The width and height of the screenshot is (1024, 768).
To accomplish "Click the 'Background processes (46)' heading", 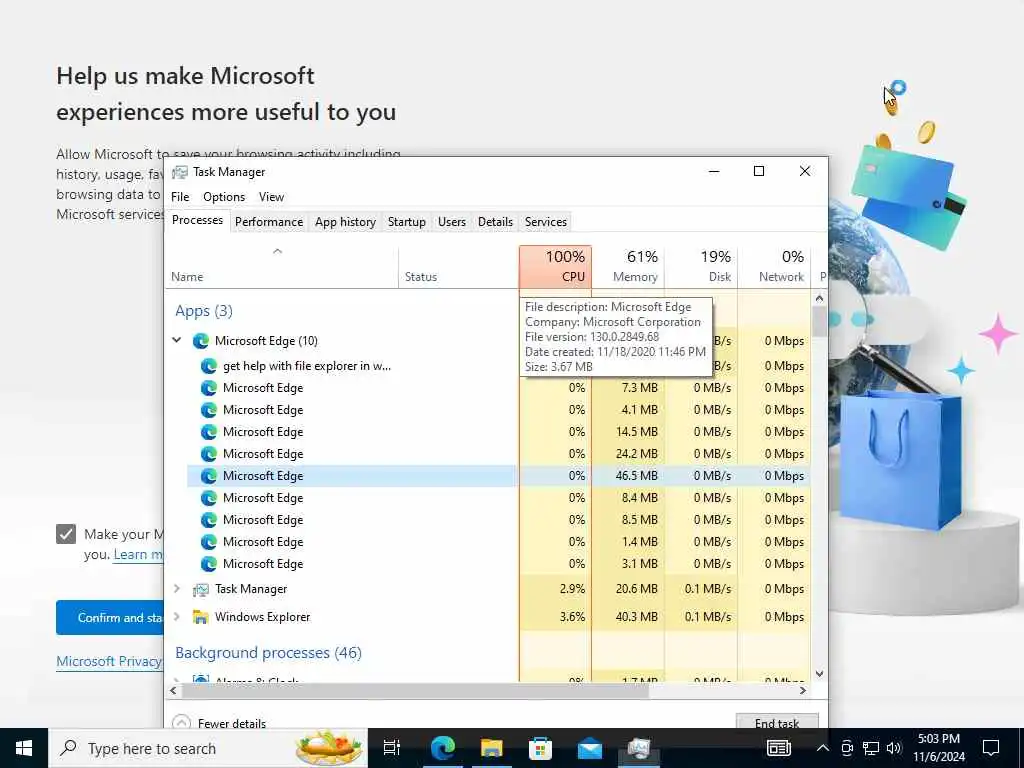I will click(268, 653).
